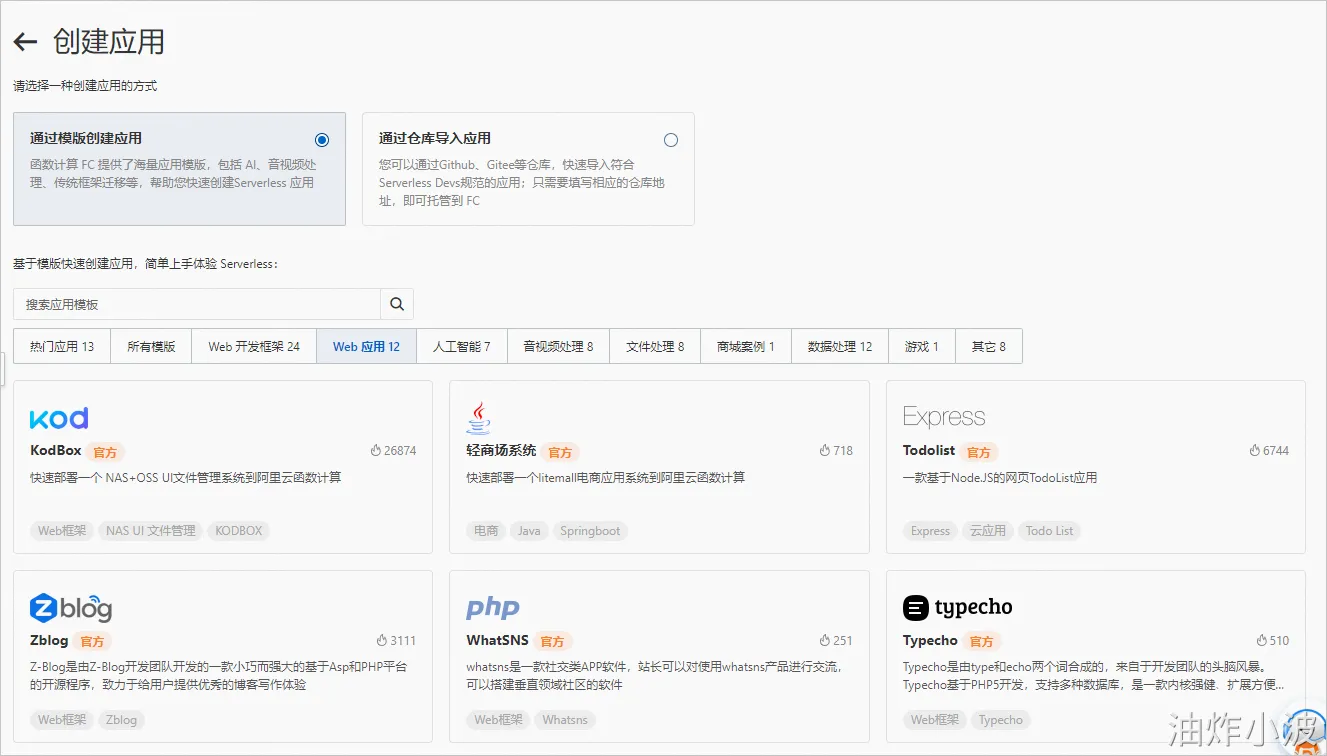The height and width of the screenshot is (756, 1327).
Task: Click the Todo List tag
Action: 1050,531
